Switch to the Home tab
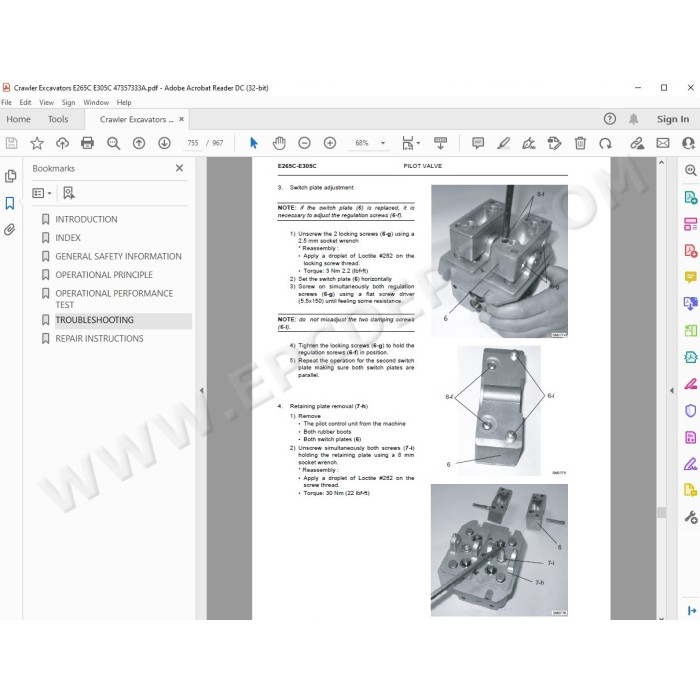This screenshot has width=700, height=700. pos(18,119)
